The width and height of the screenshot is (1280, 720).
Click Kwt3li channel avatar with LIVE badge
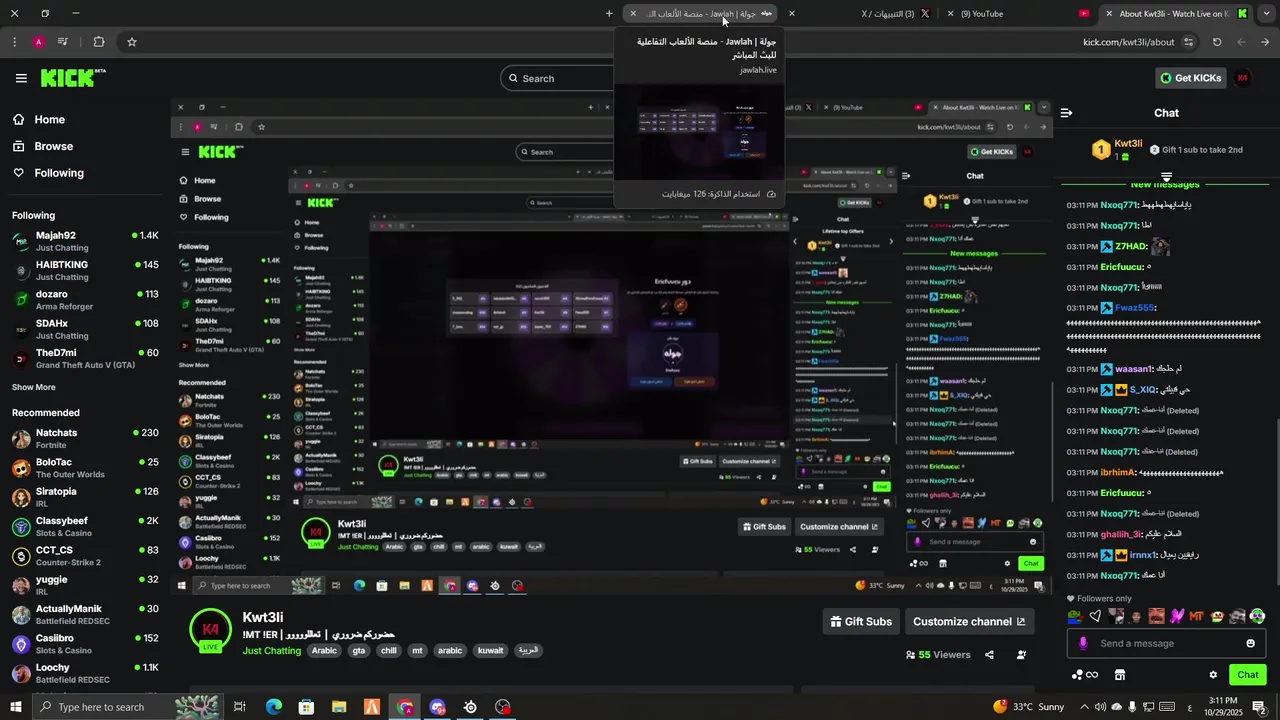coord(211,631)
